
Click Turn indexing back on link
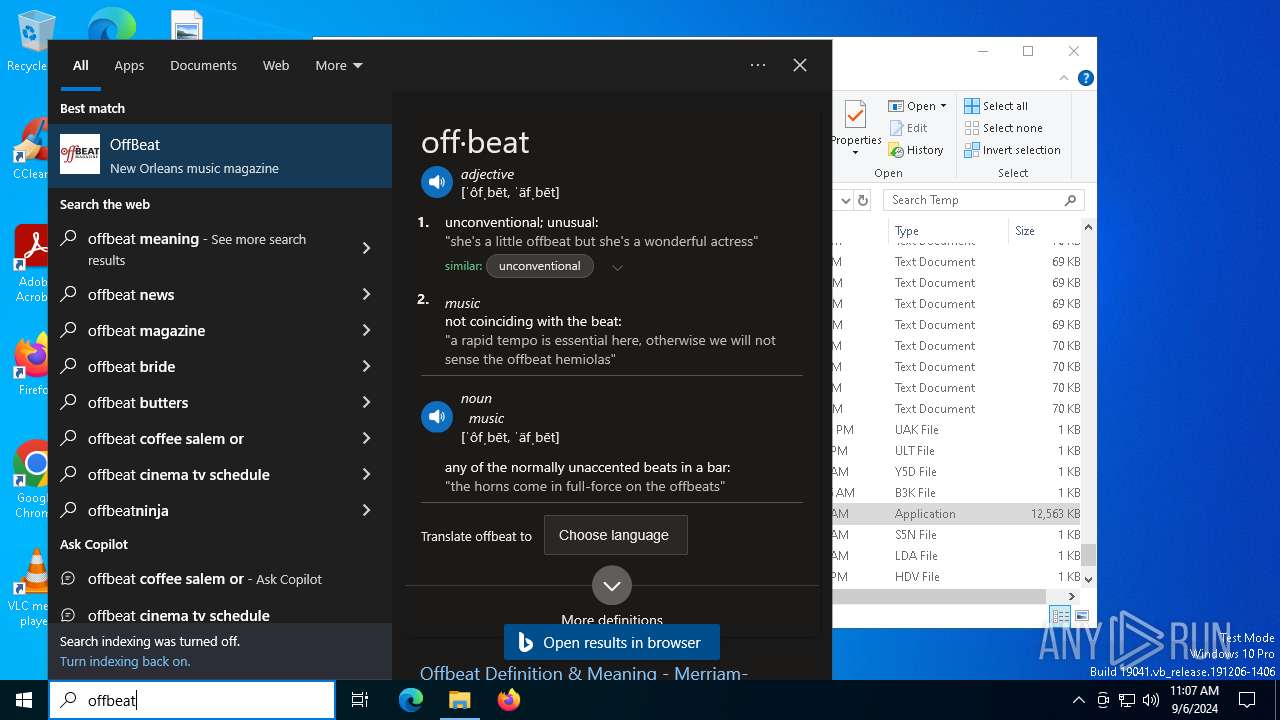click(x=125, y=661)
